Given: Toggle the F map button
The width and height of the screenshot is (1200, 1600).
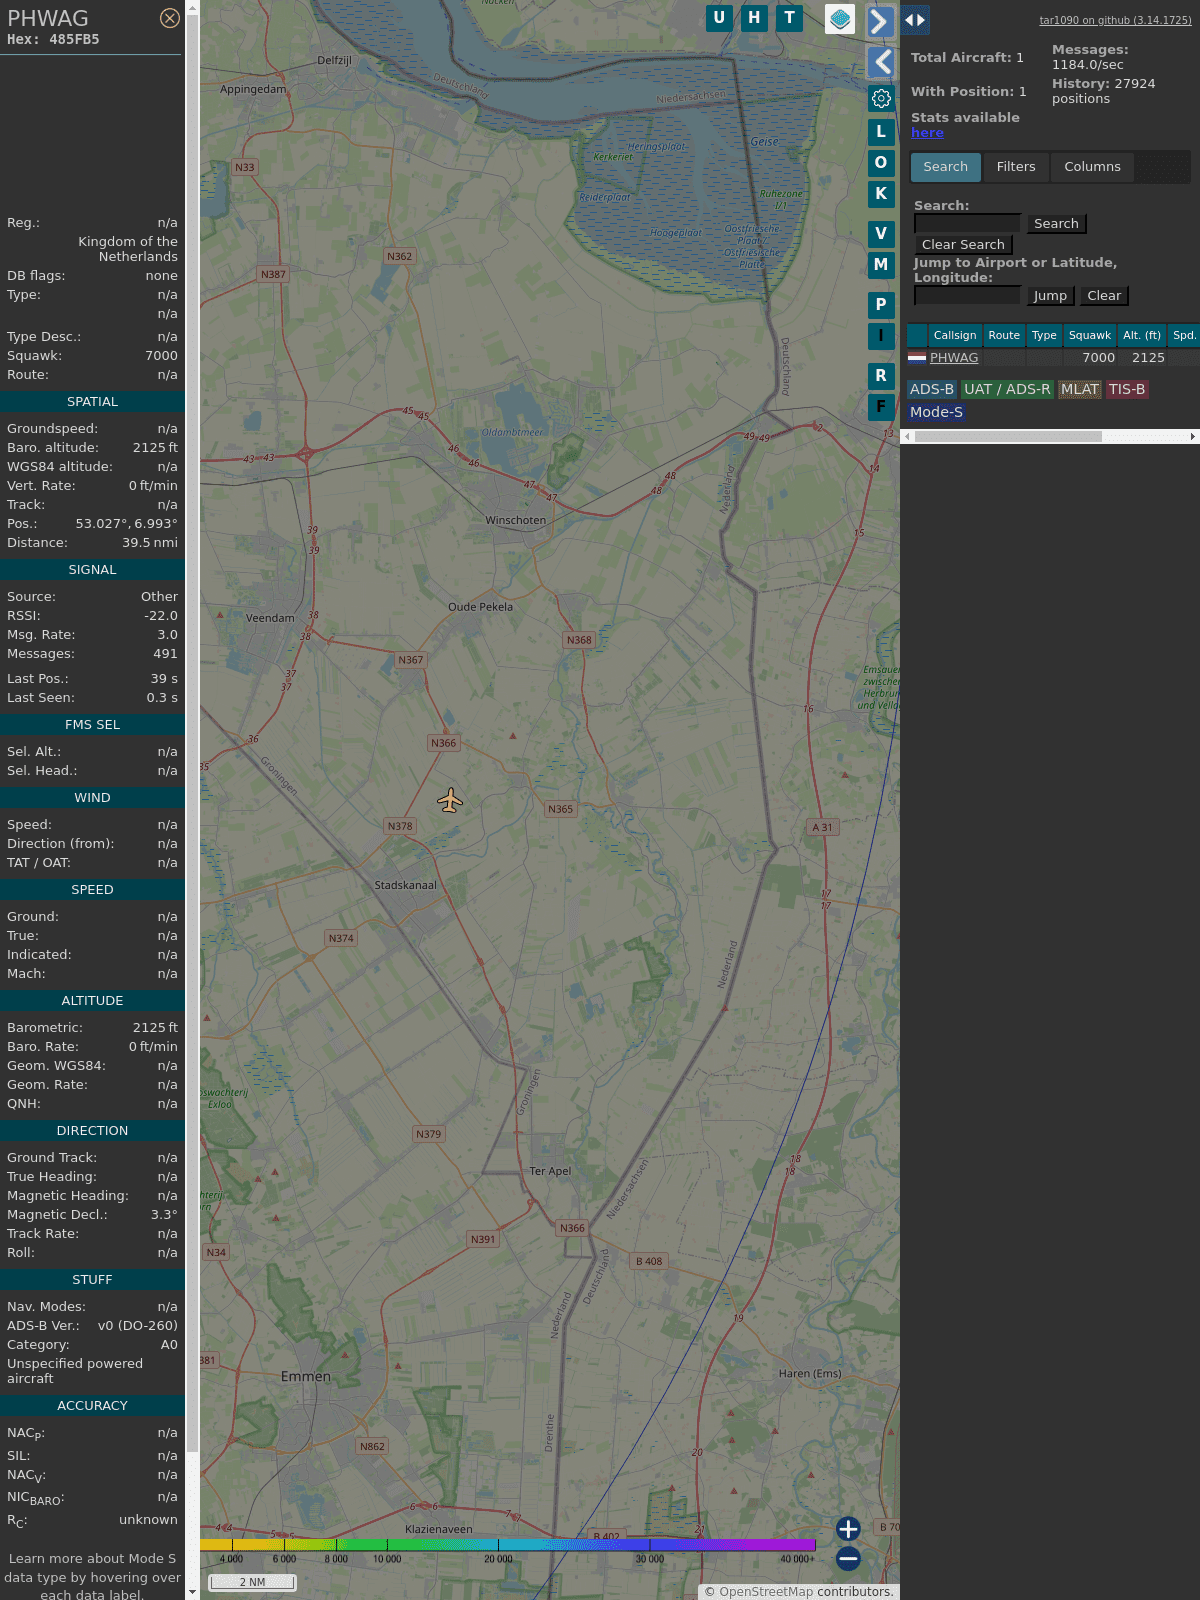Looking at the screenshot, I should [881, 407].
